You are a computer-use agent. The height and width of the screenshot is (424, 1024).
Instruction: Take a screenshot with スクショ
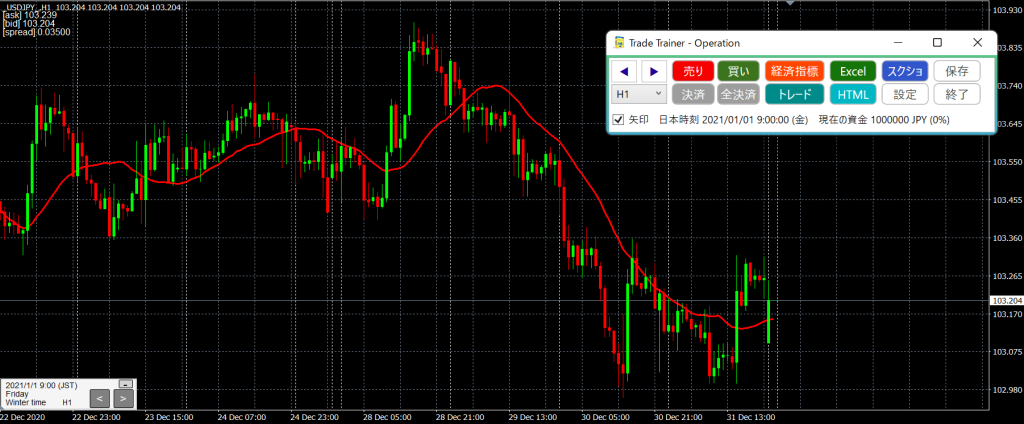904,71
